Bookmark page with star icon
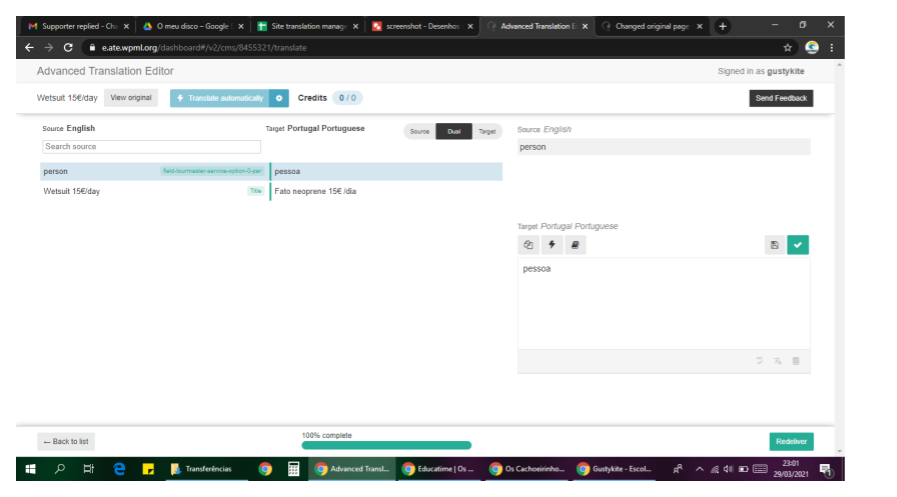Viewport: 897px width, 497px height. (x=788, y=47)
